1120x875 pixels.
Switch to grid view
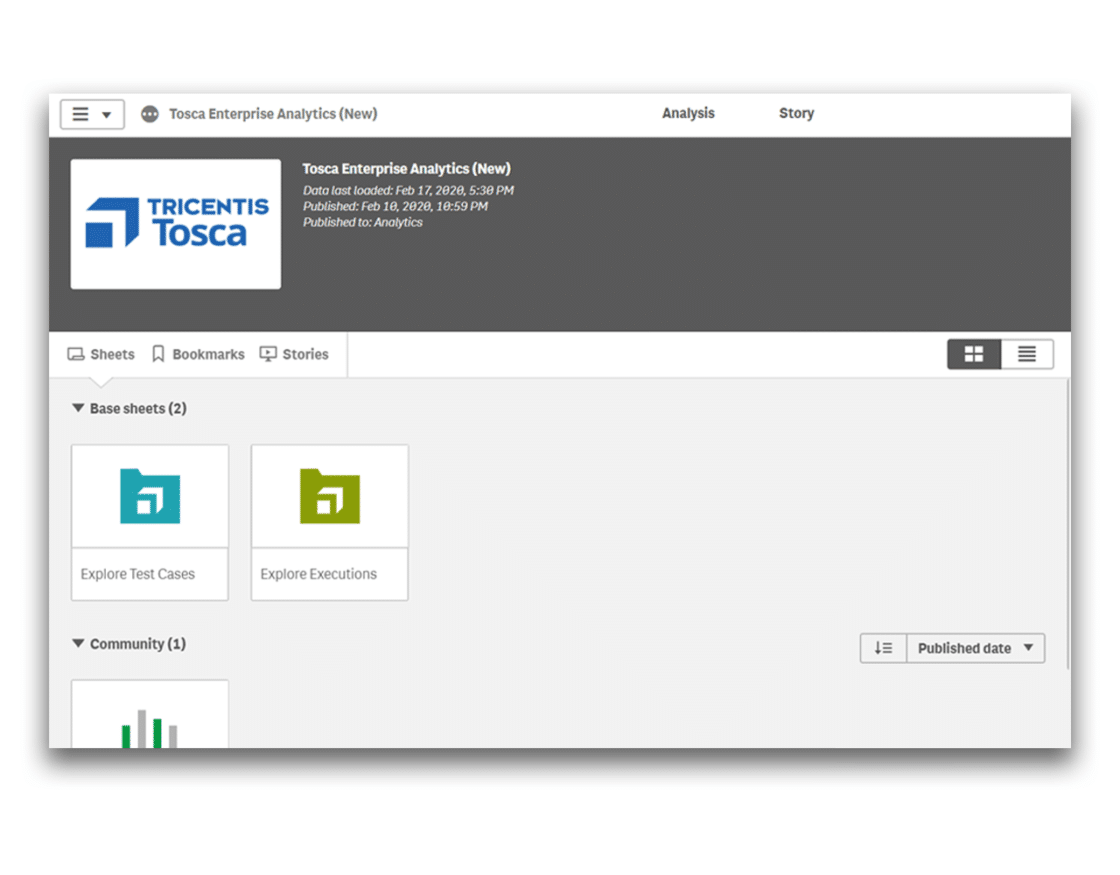[x=974, y=354]
